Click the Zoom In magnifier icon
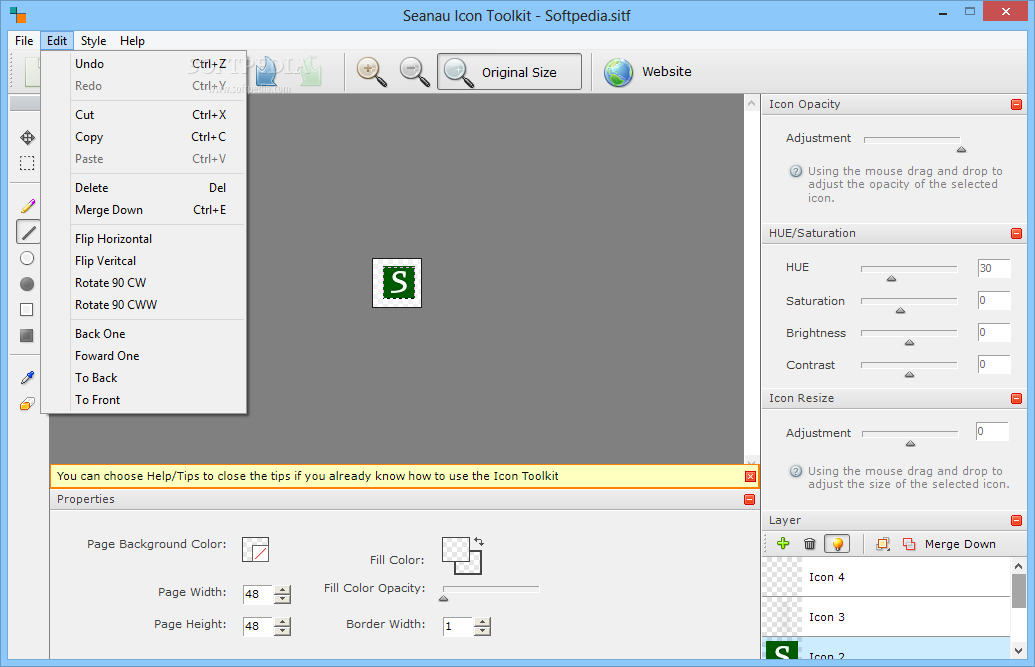1035x667 pixels. tap(372, 71)
